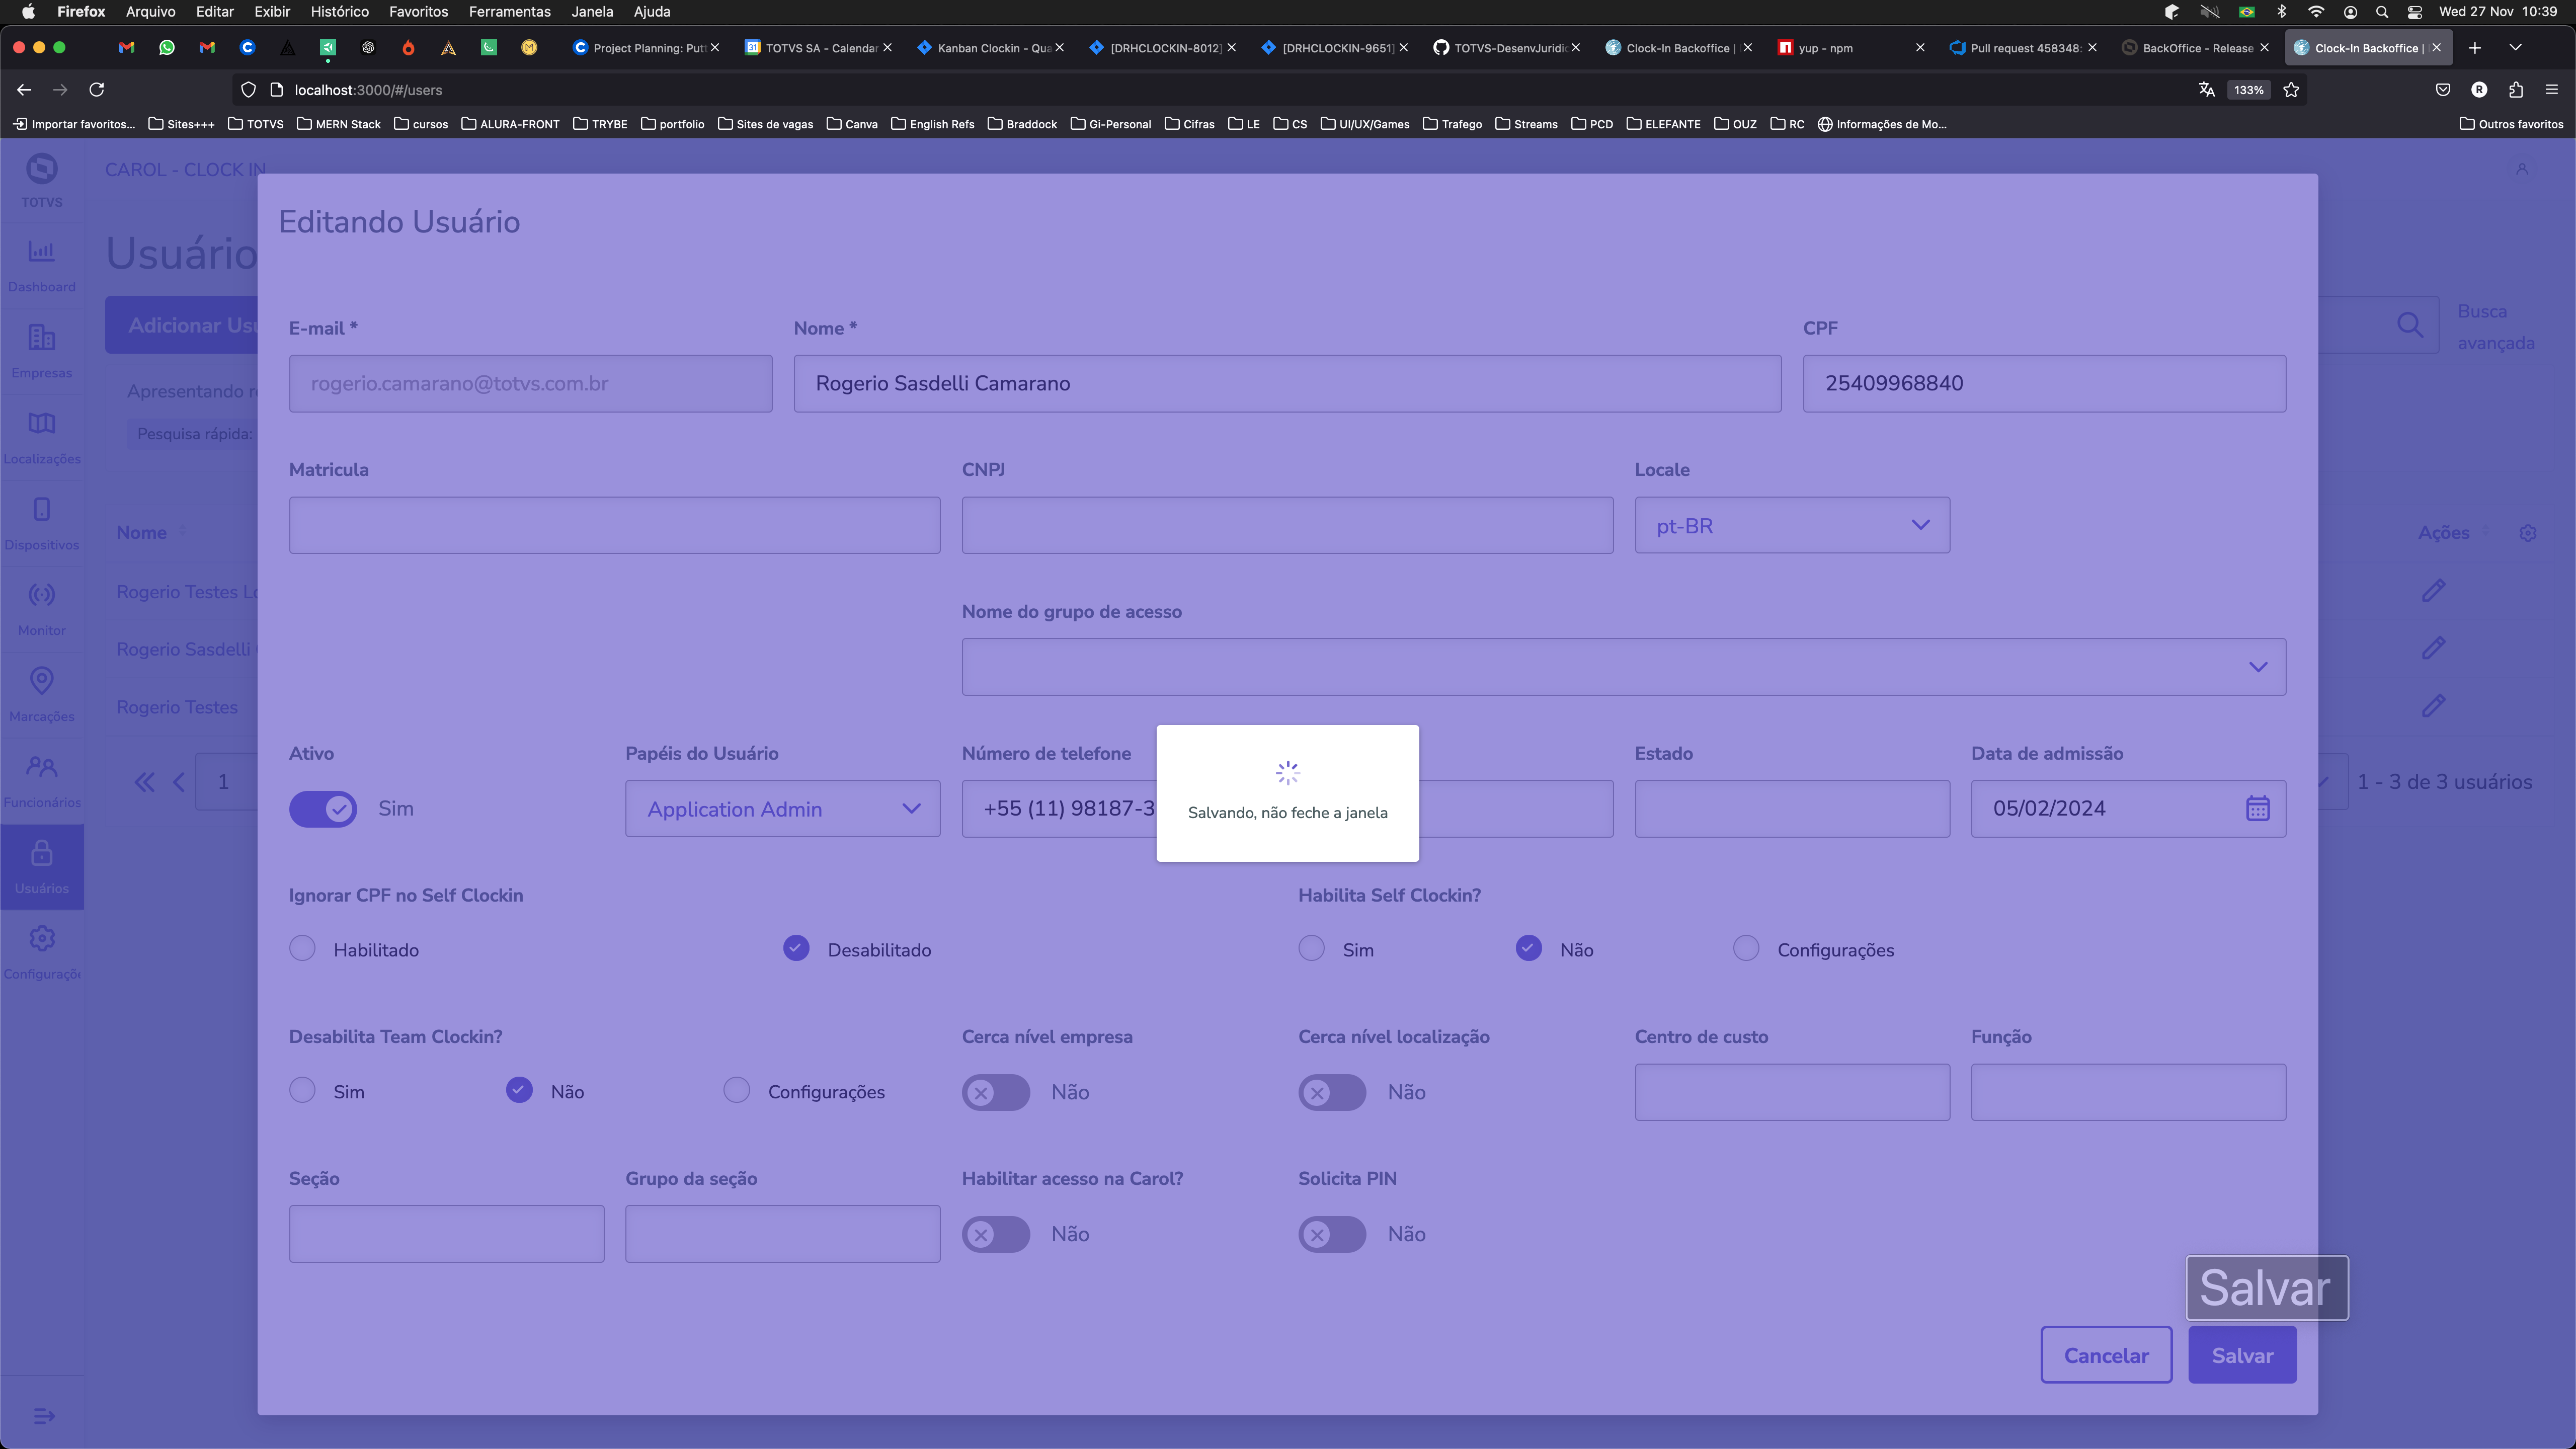Viewport: 2576px width, 1449px height.
Task: Expand Nome do grupo de acesso dropdown
Action: [x=1623, y=667]
